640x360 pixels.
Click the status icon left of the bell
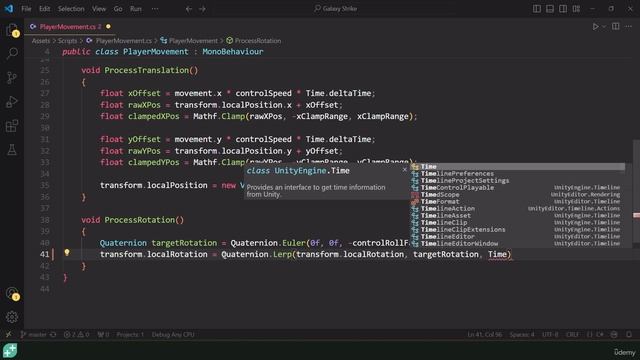coord(614,334)
